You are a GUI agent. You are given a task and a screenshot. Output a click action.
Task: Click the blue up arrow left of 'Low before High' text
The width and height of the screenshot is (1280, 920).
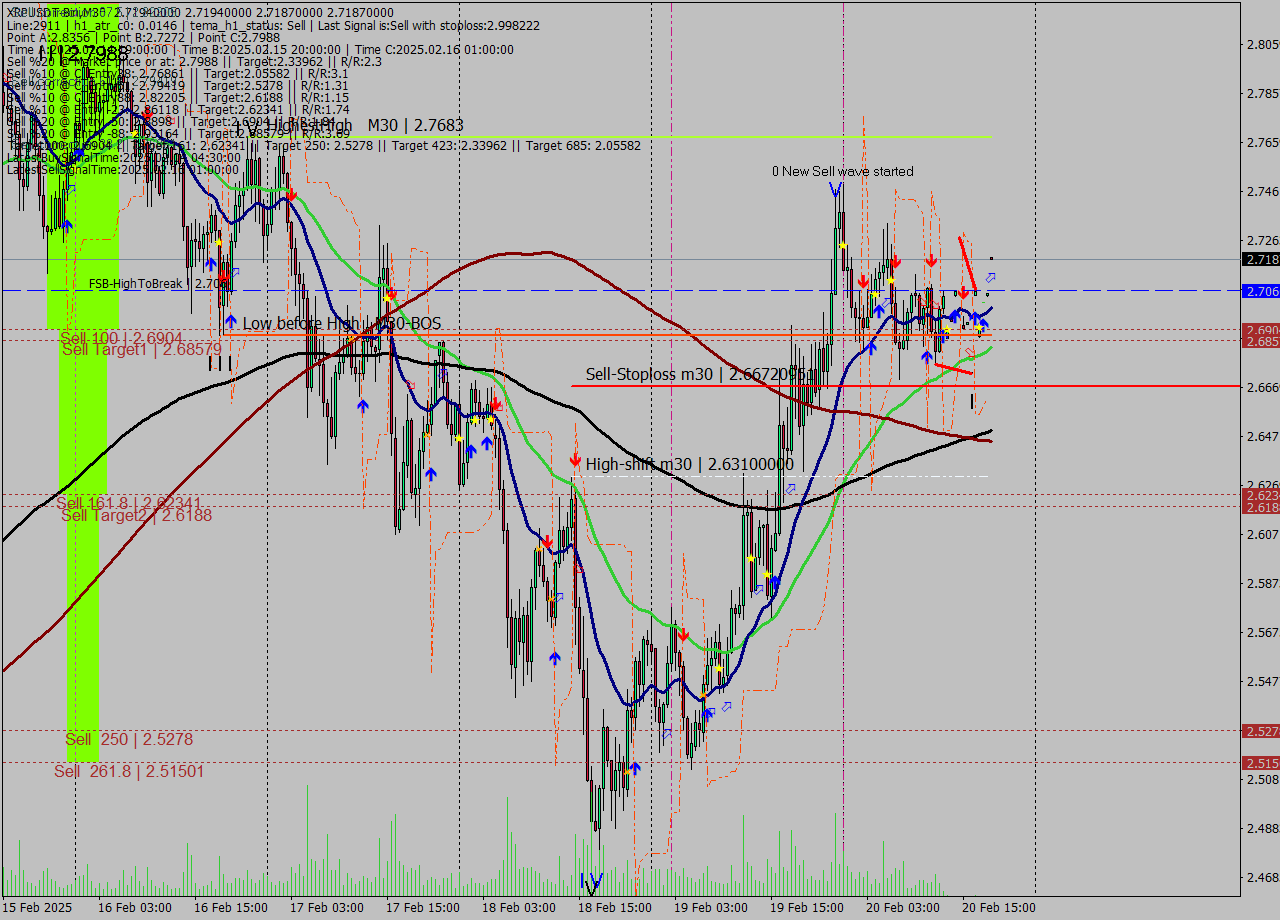(231, 322)
